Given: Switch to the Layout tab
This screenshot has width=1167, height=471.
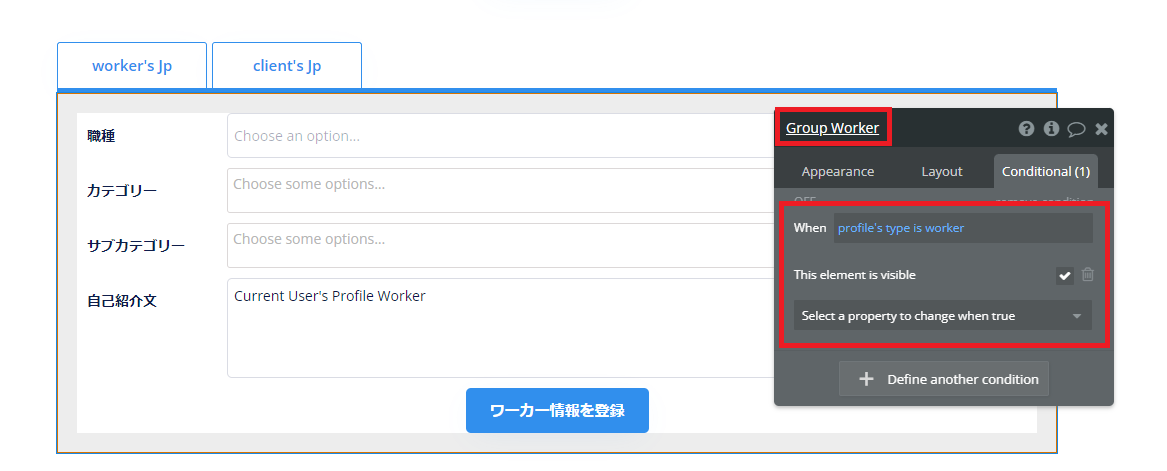Looking at the screenshot, I should (x=941, y=172).
